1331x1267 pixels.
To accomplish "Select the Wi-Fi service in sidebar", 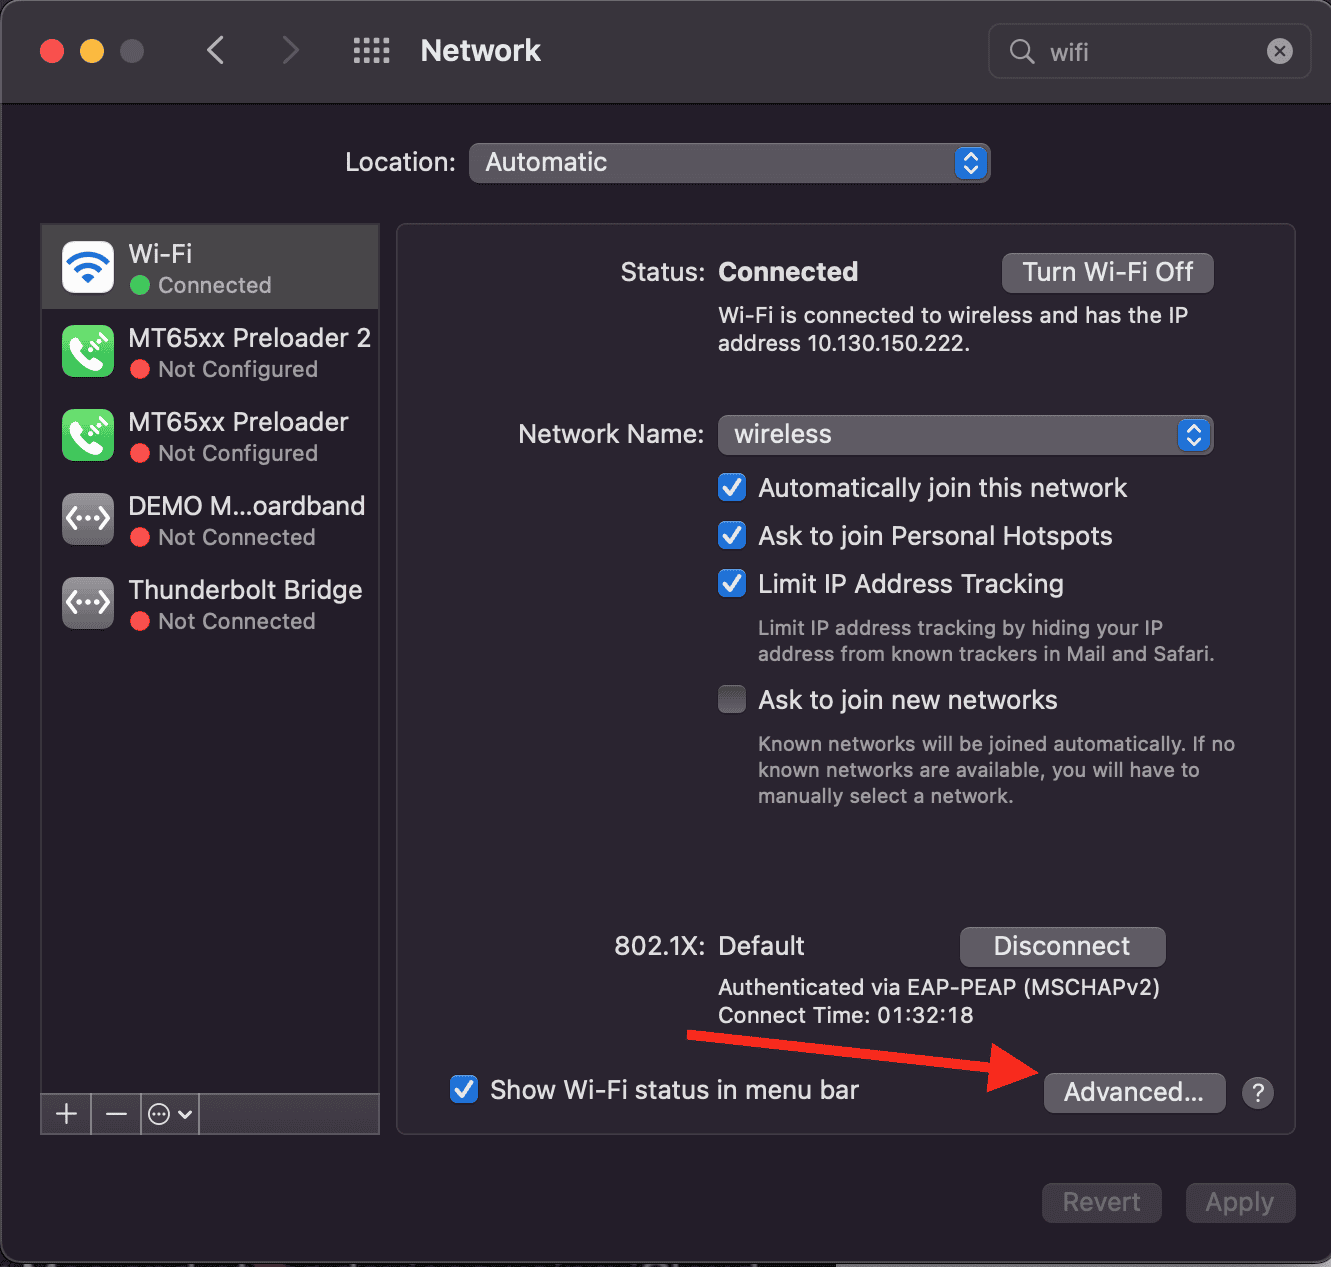I will [x=210, y=268].
